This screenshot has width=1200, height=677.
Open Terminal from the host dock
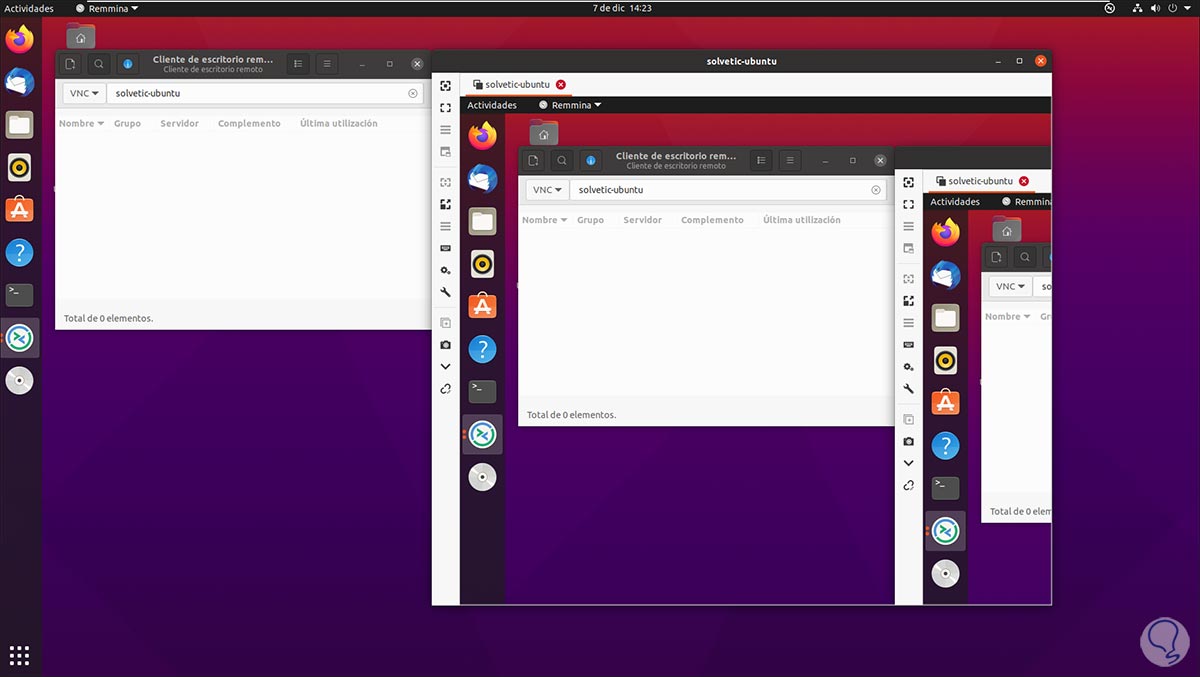19,295
